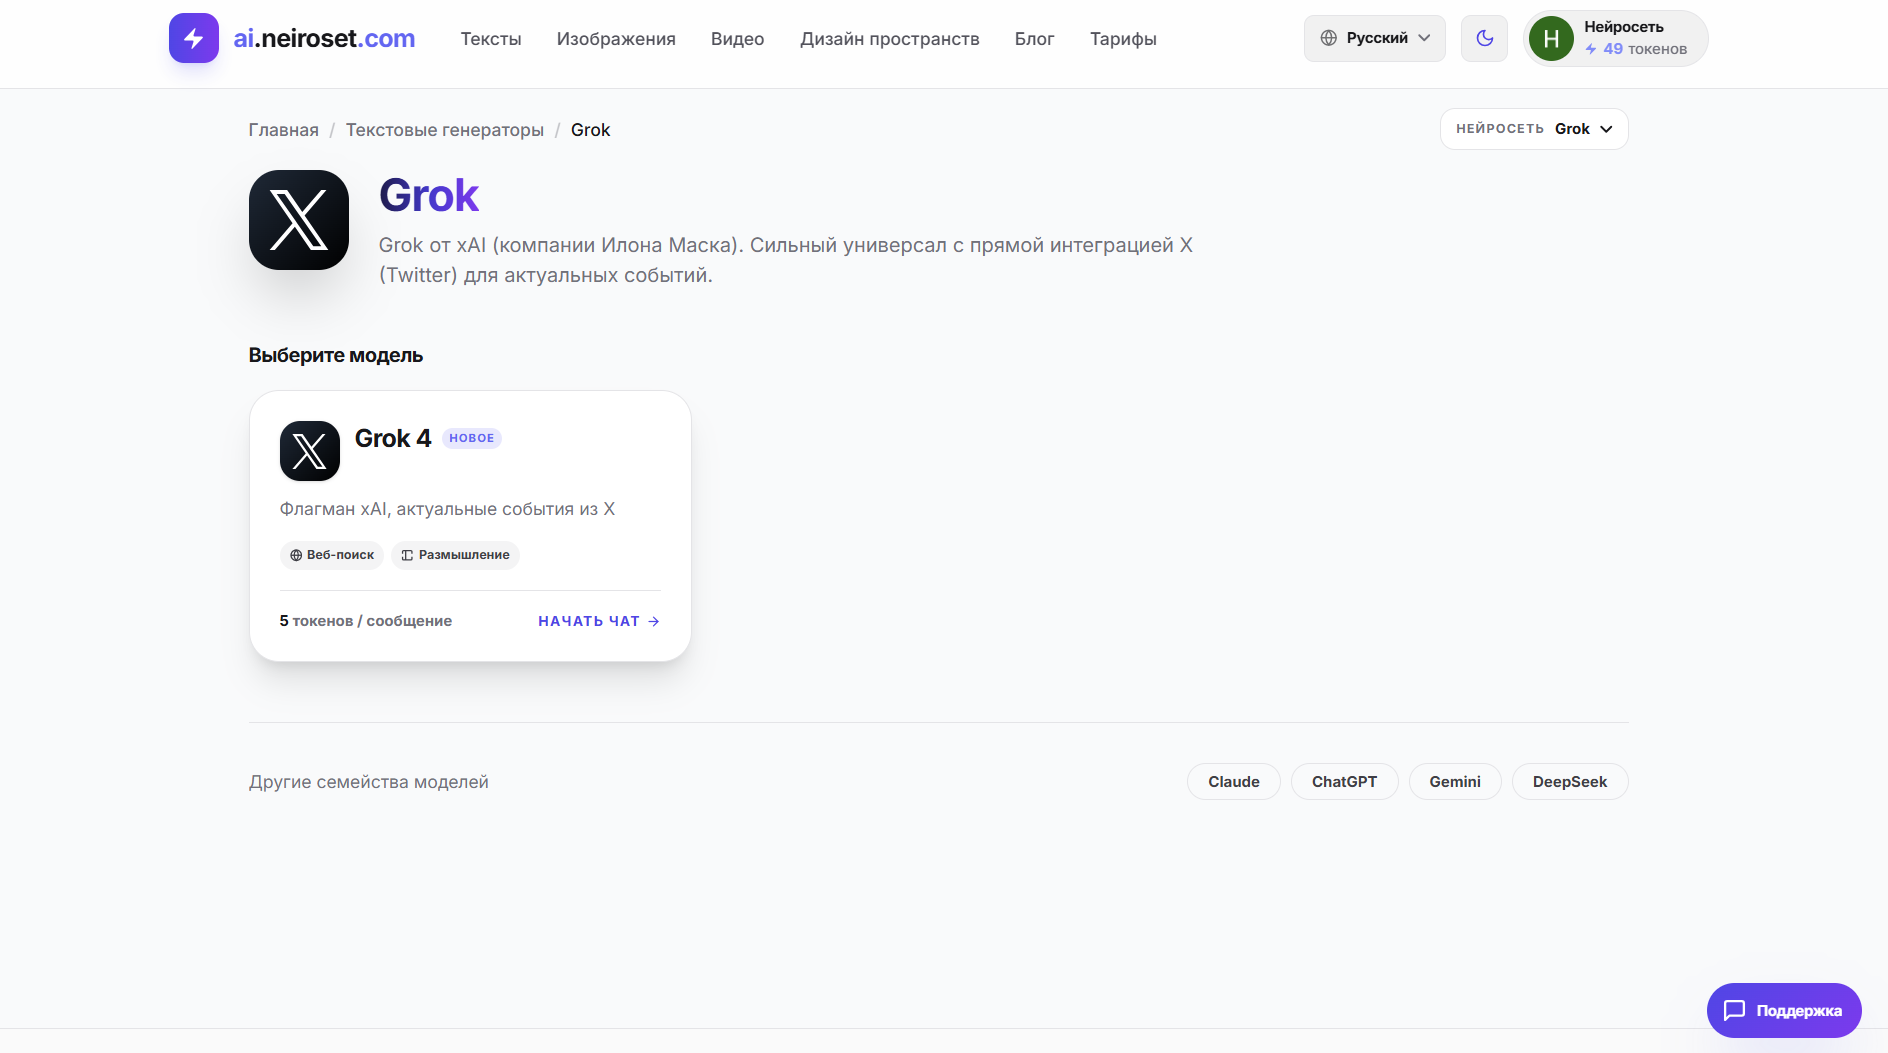Expand the НЕЙРОСЕТЬ Grok selector dropdown
The image size is (1888, 1053).
[x=1534, y=129]
